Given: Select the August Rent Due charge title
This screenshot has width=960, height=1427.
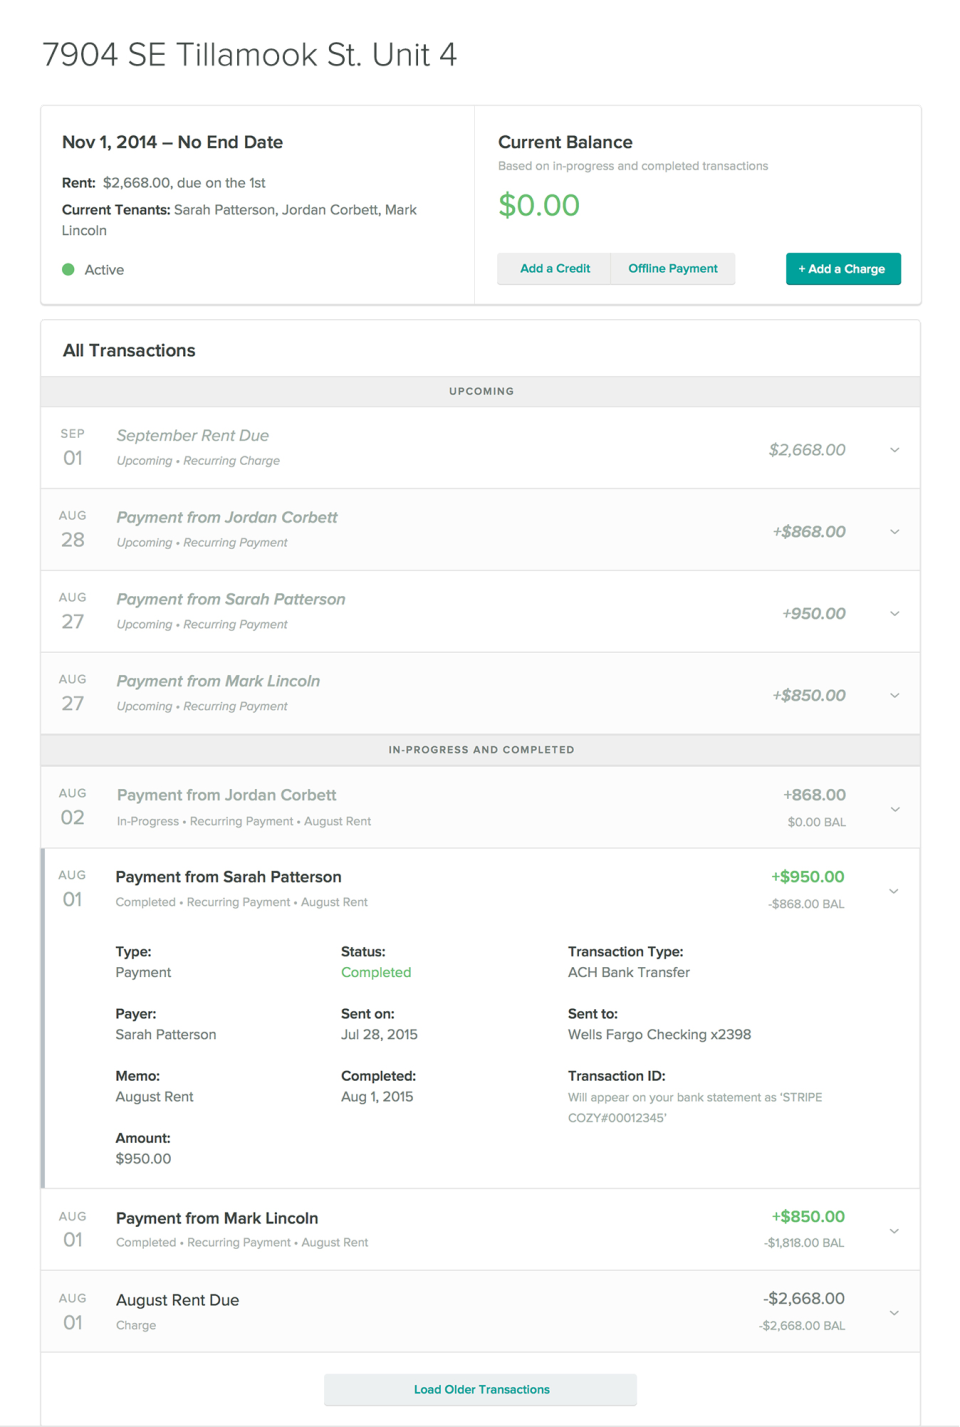Looking at the screenshot, I should [x=178, y=1300].
